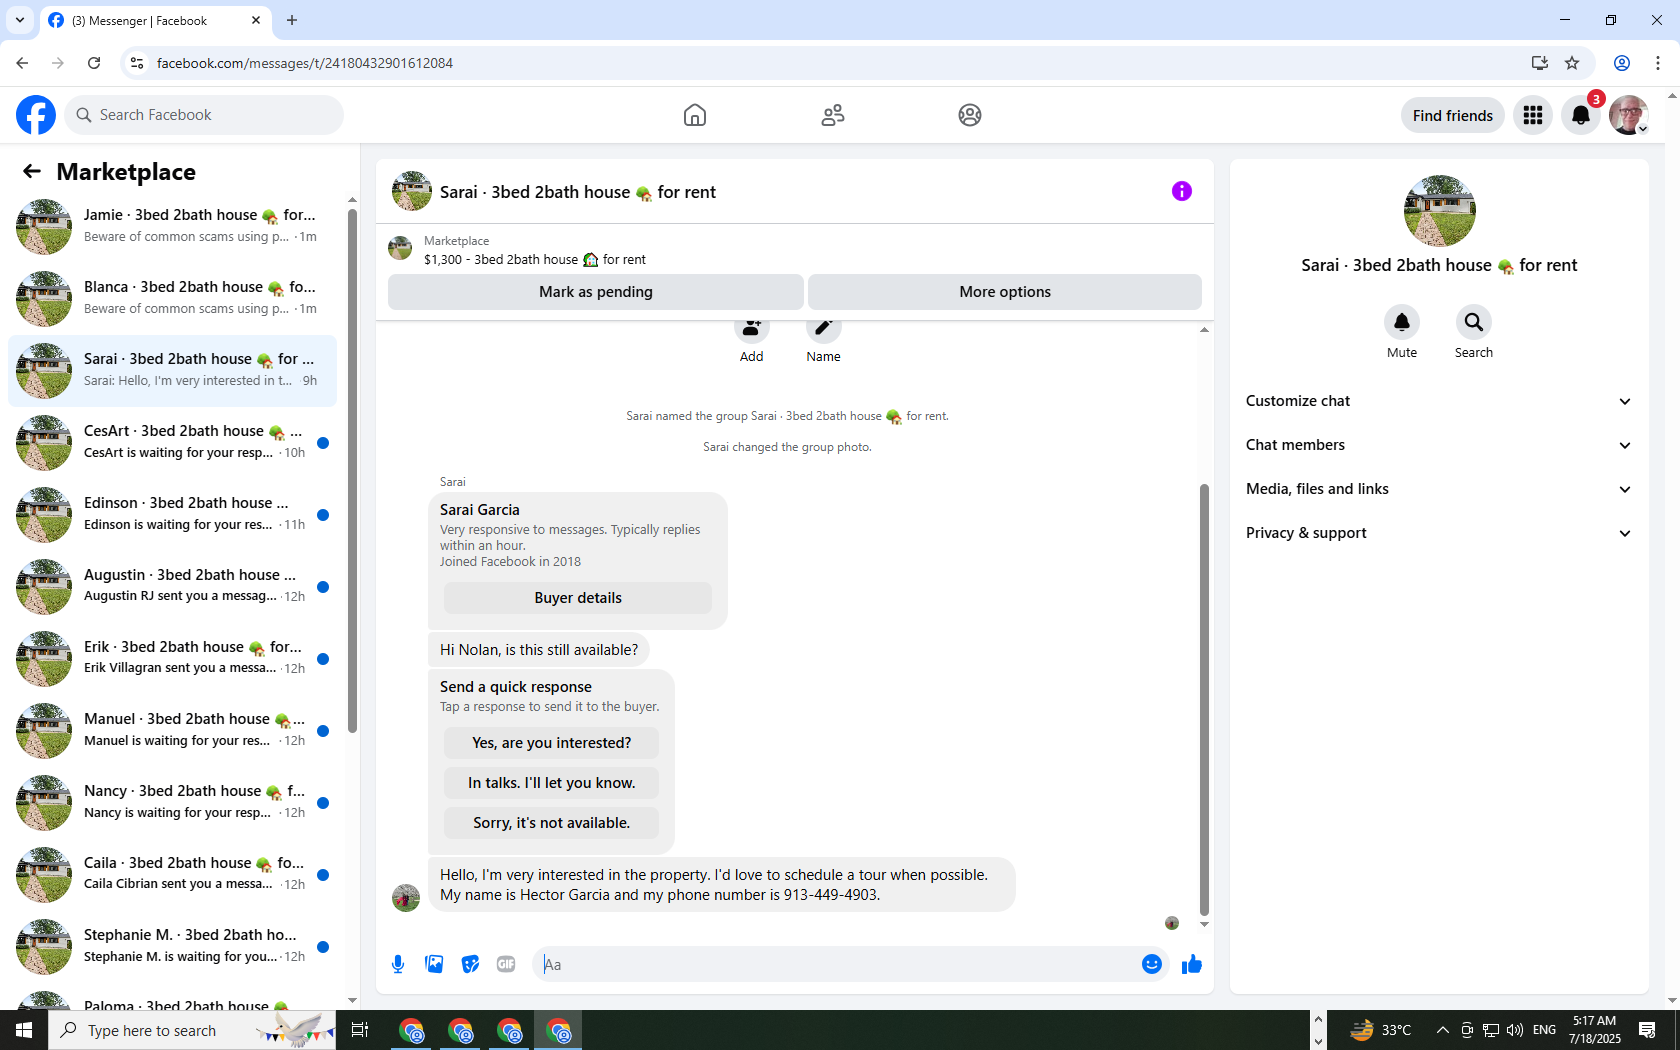Click the install app icon in address bar
The height and width of the screenshot is (1050, 1680).
point(1539,63)
